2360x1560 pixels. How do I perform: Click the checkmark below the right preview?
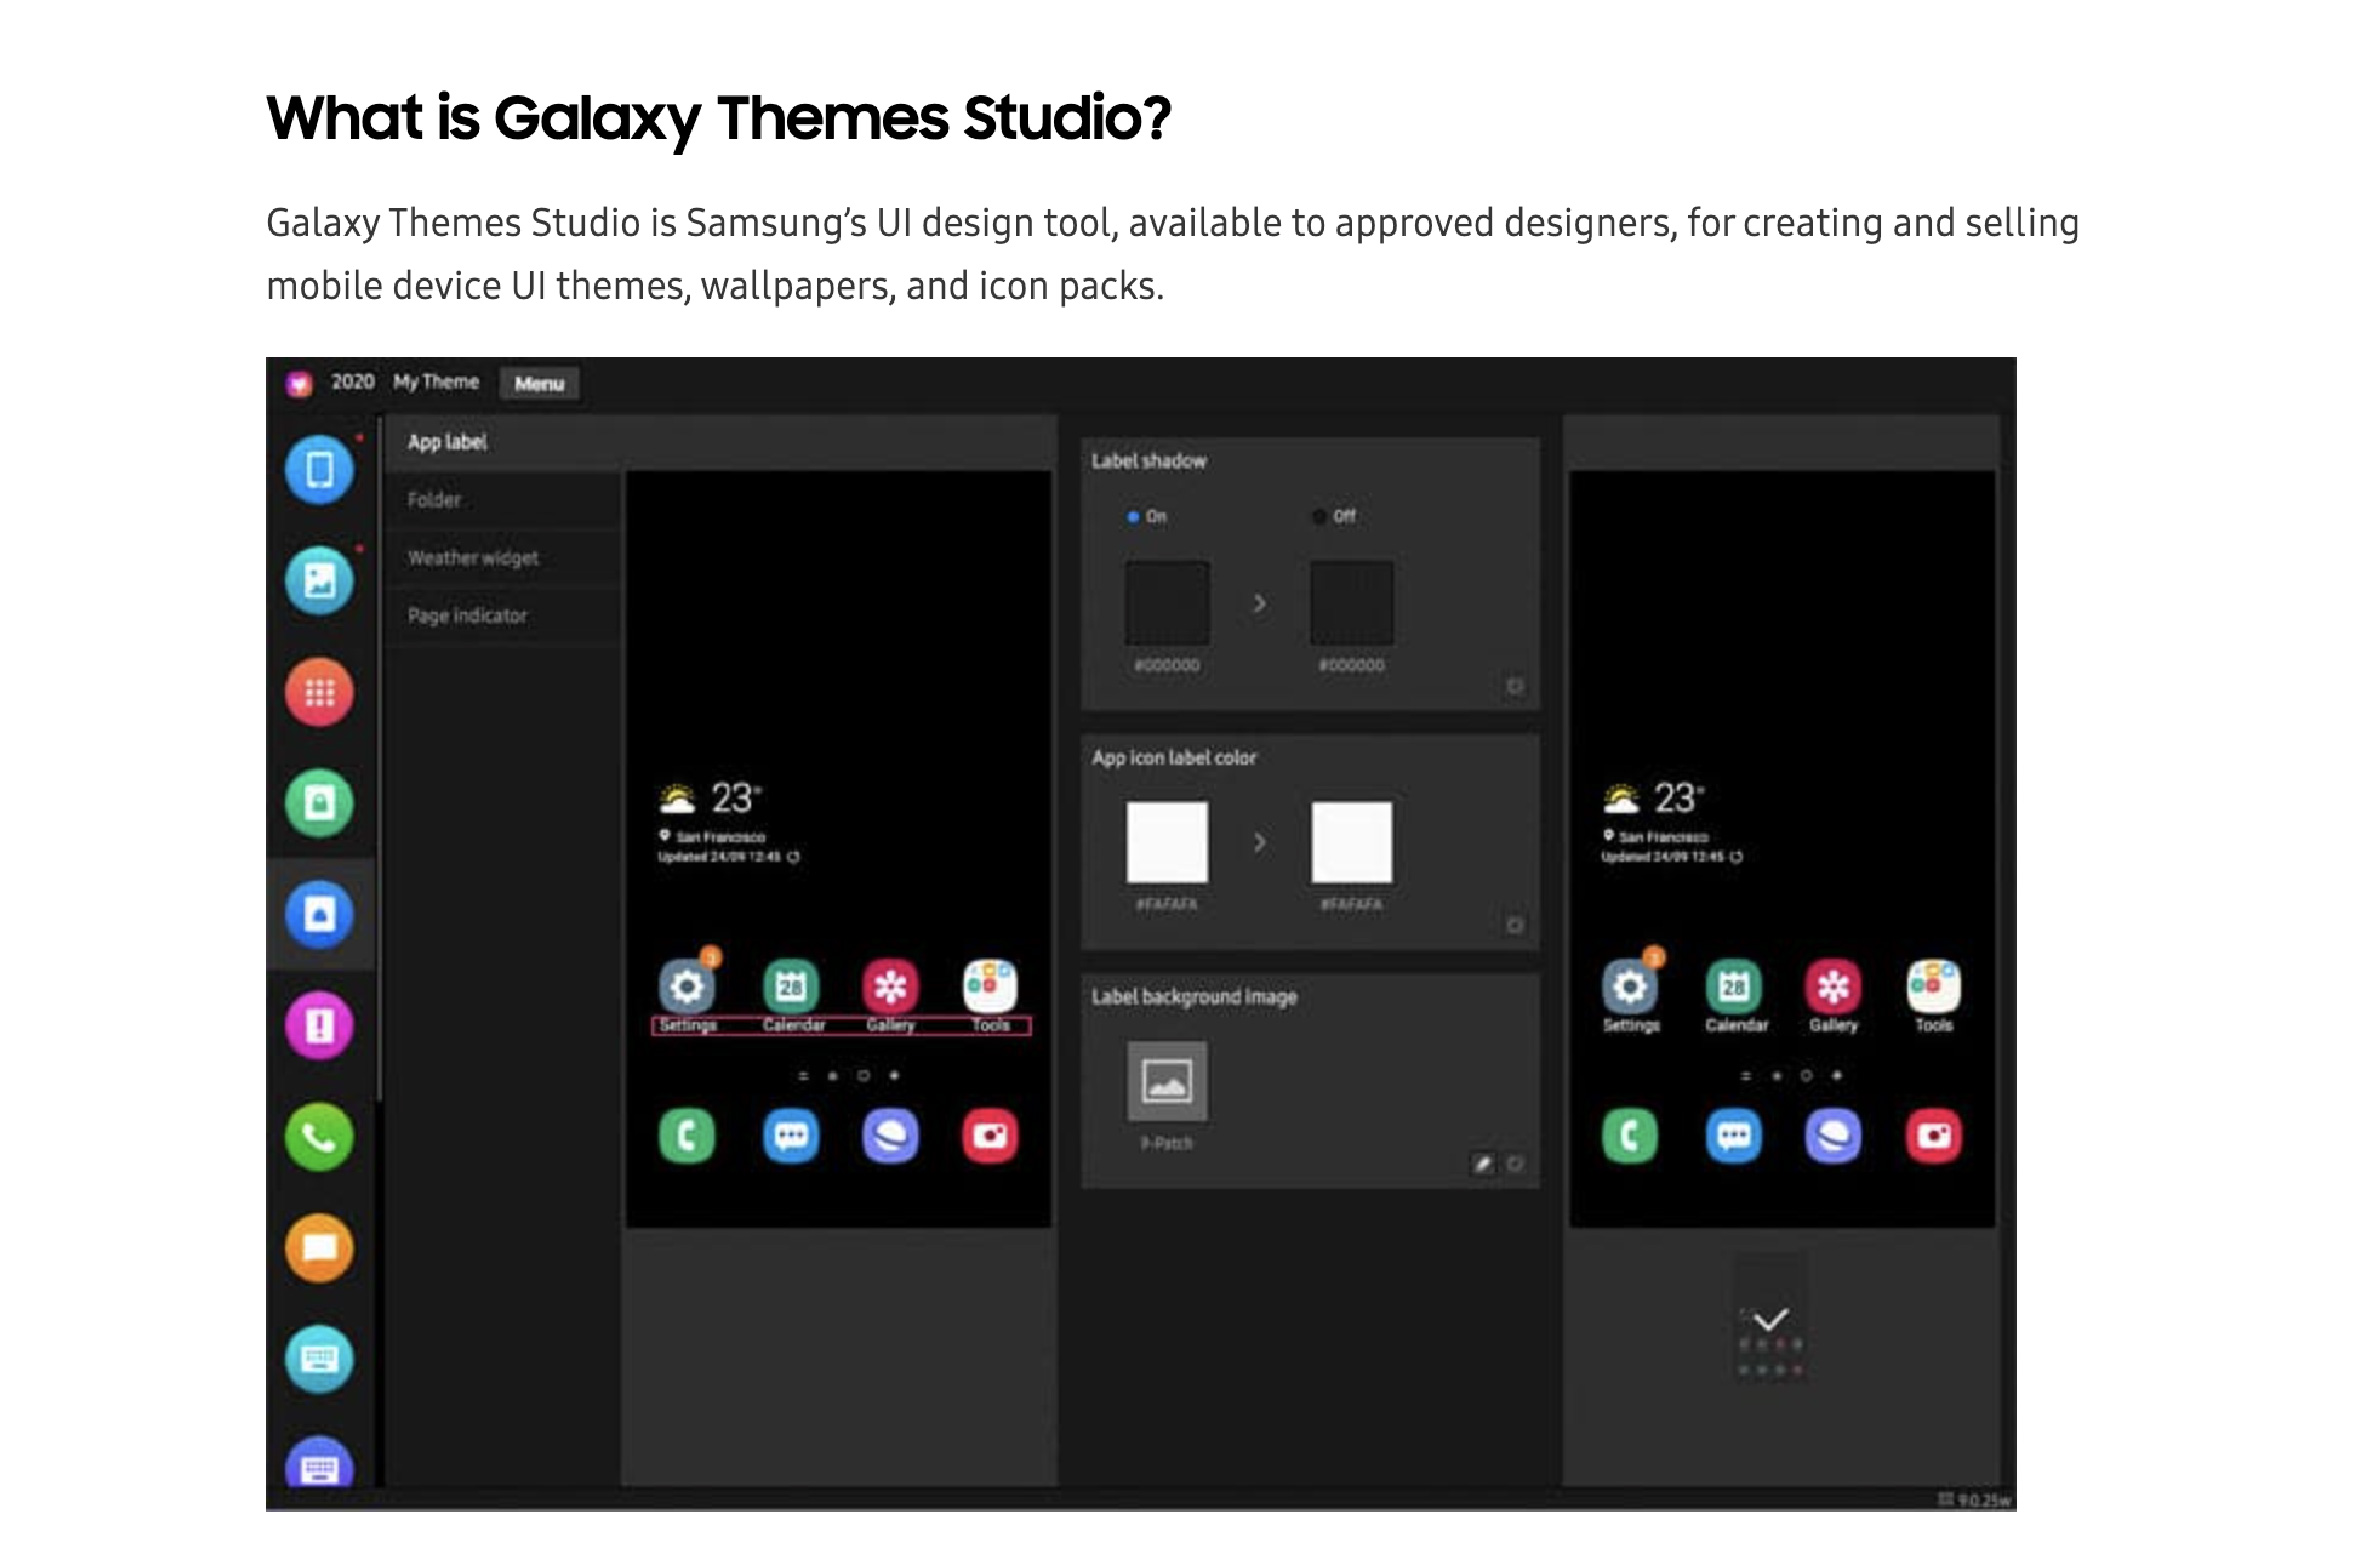[1771, 1320]
